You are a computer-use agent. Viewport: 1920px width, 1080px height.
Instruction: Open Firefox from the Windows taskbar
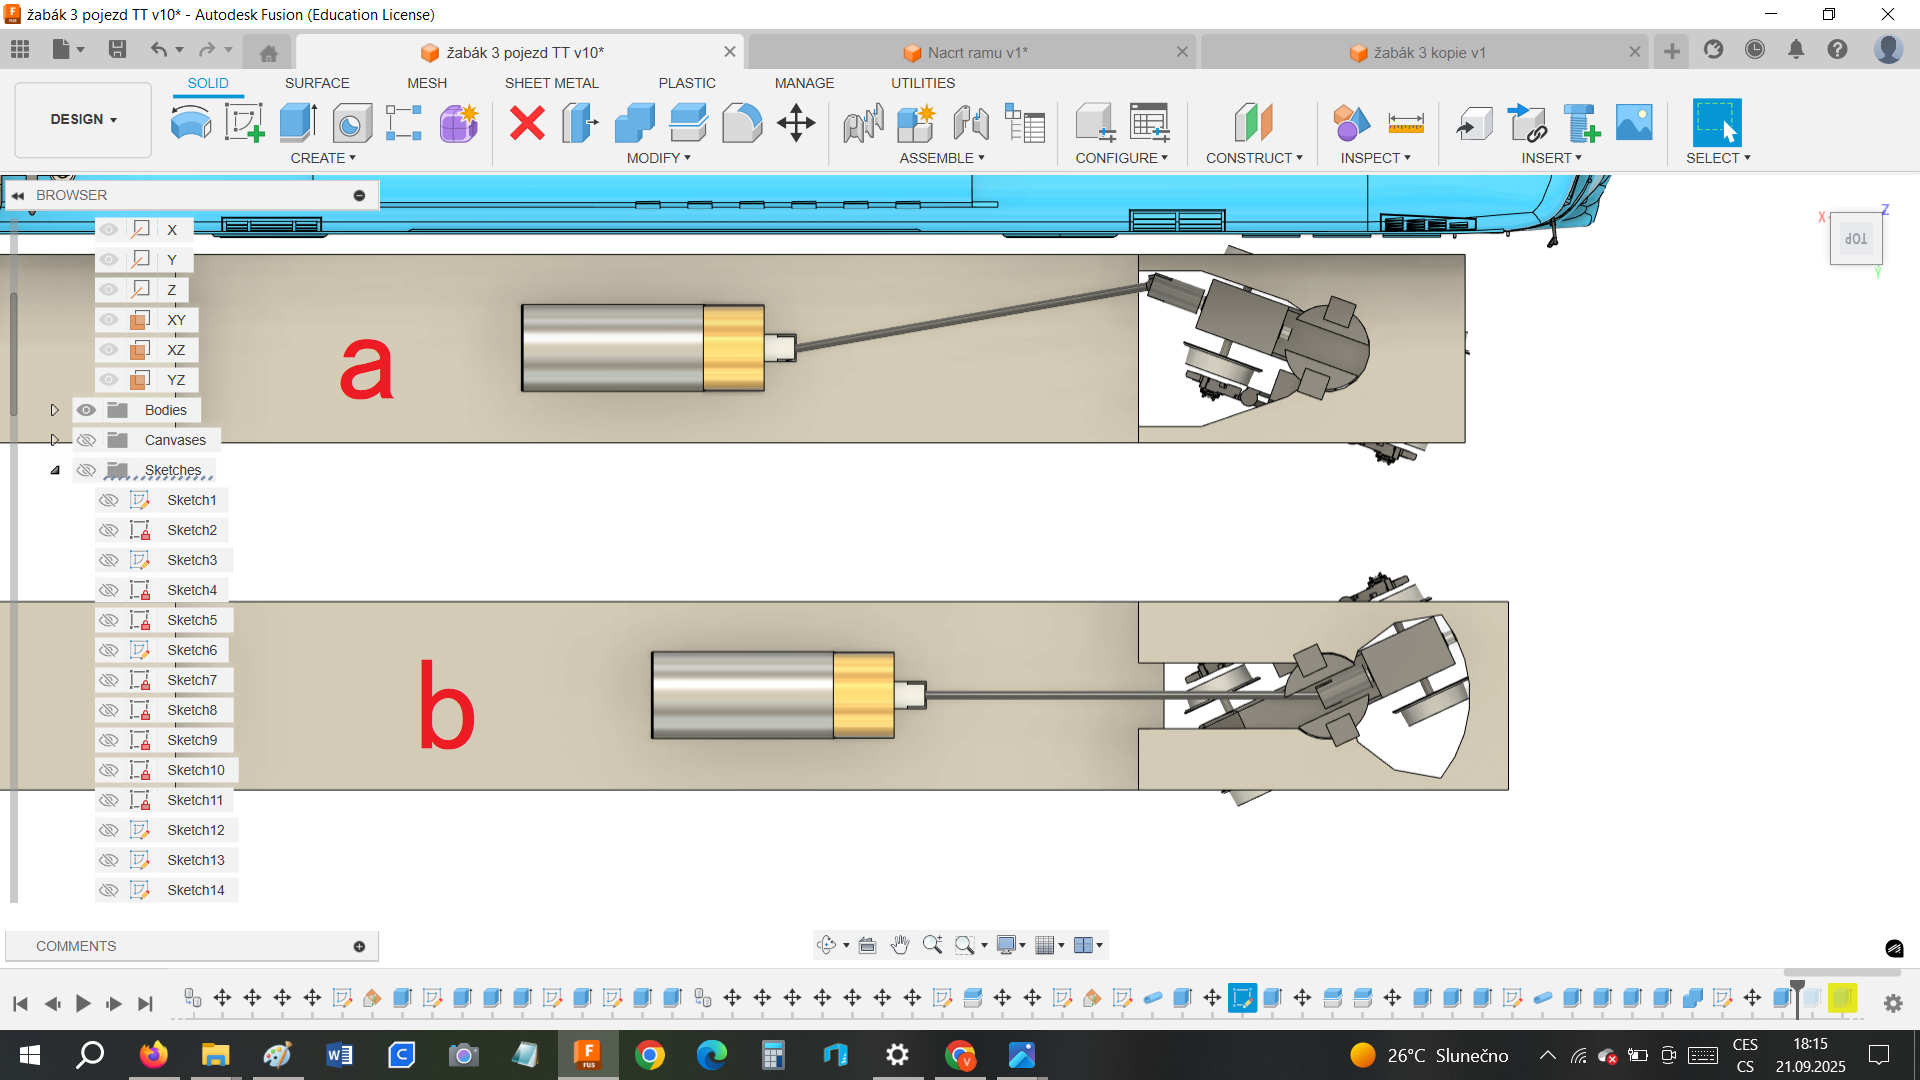click(153, 1055)
